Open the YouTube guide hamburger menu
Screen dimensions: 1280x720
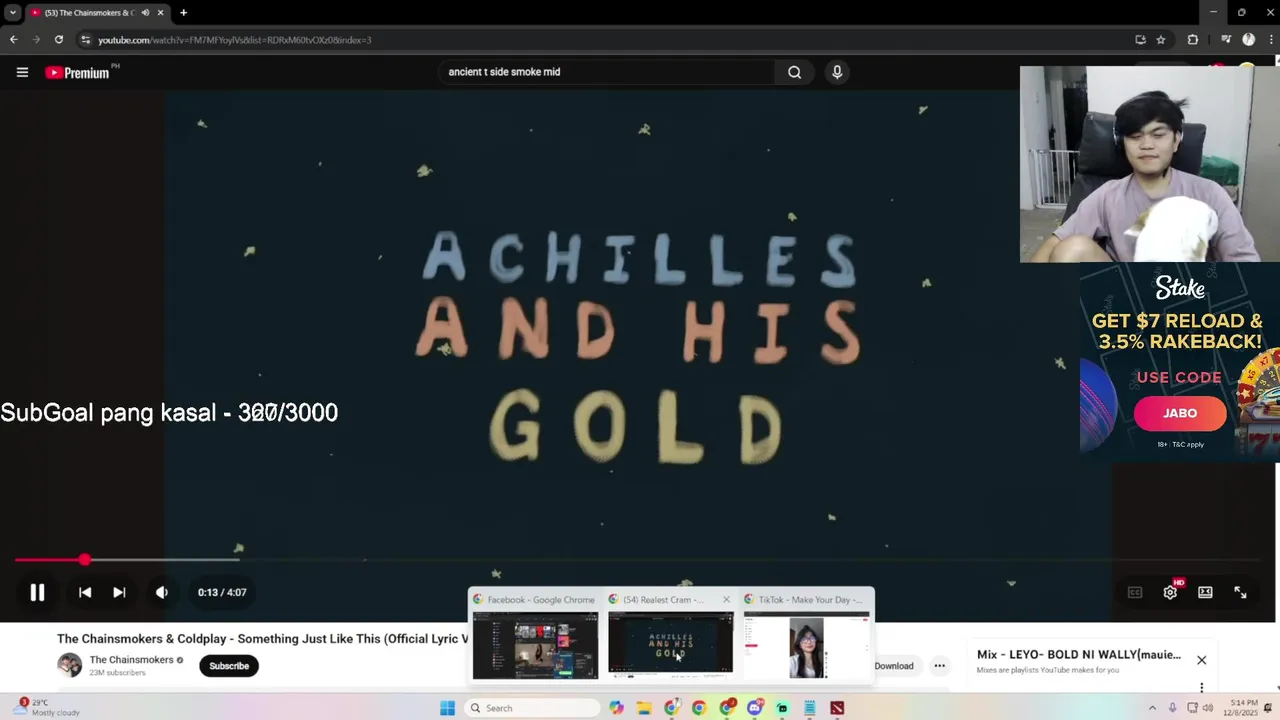[x=22, y=72]
